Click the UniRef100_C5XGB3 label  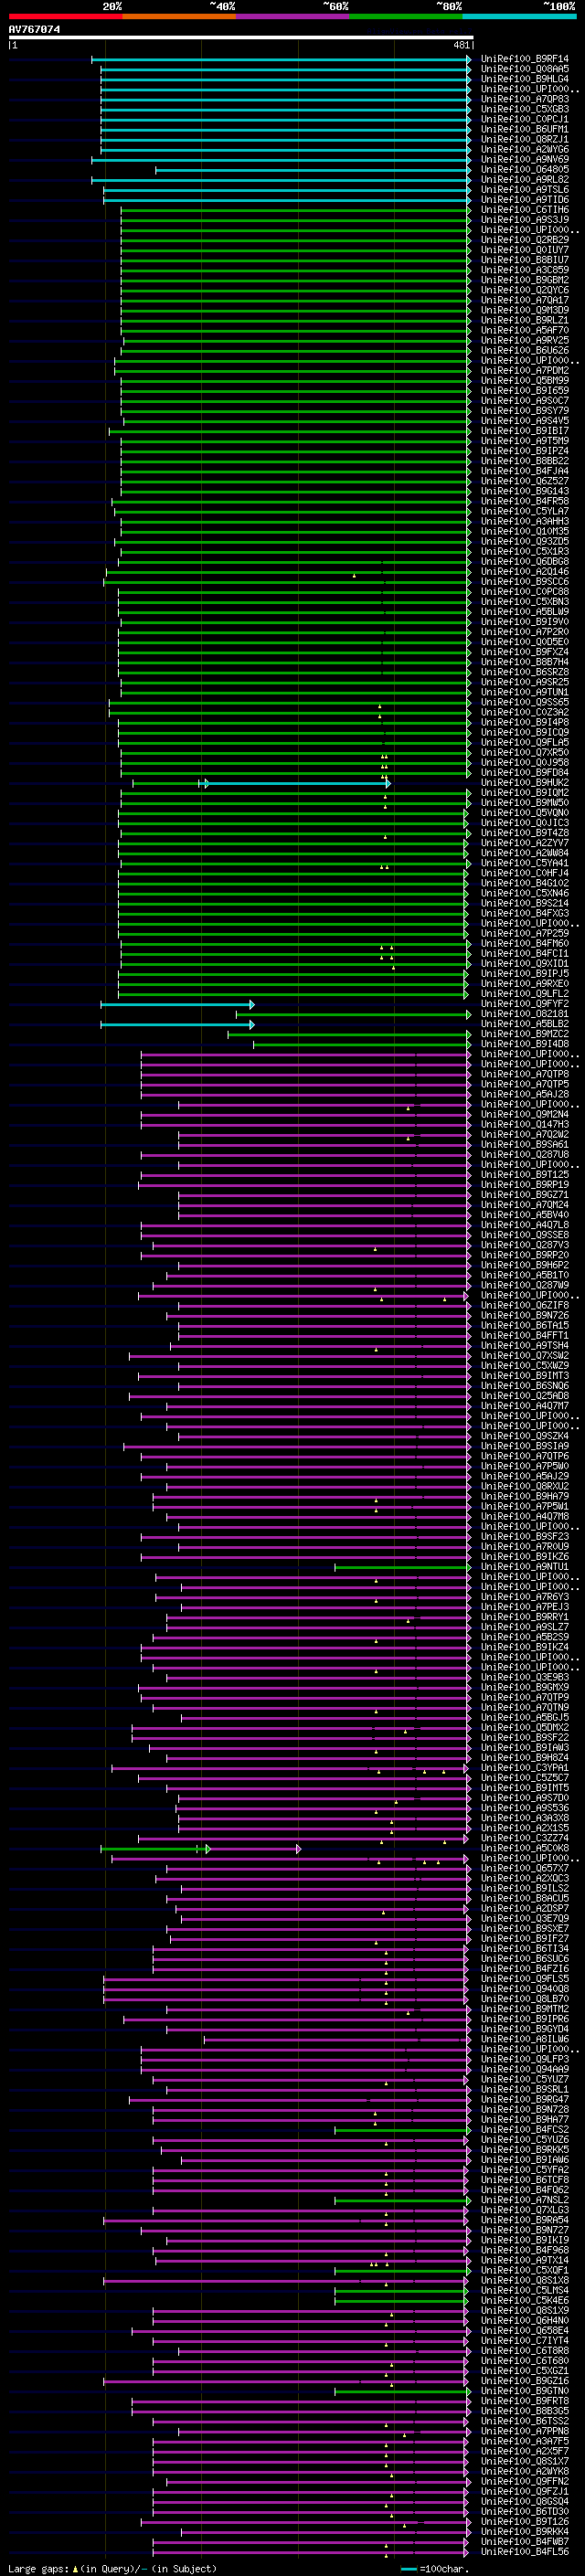click(525, 109)
